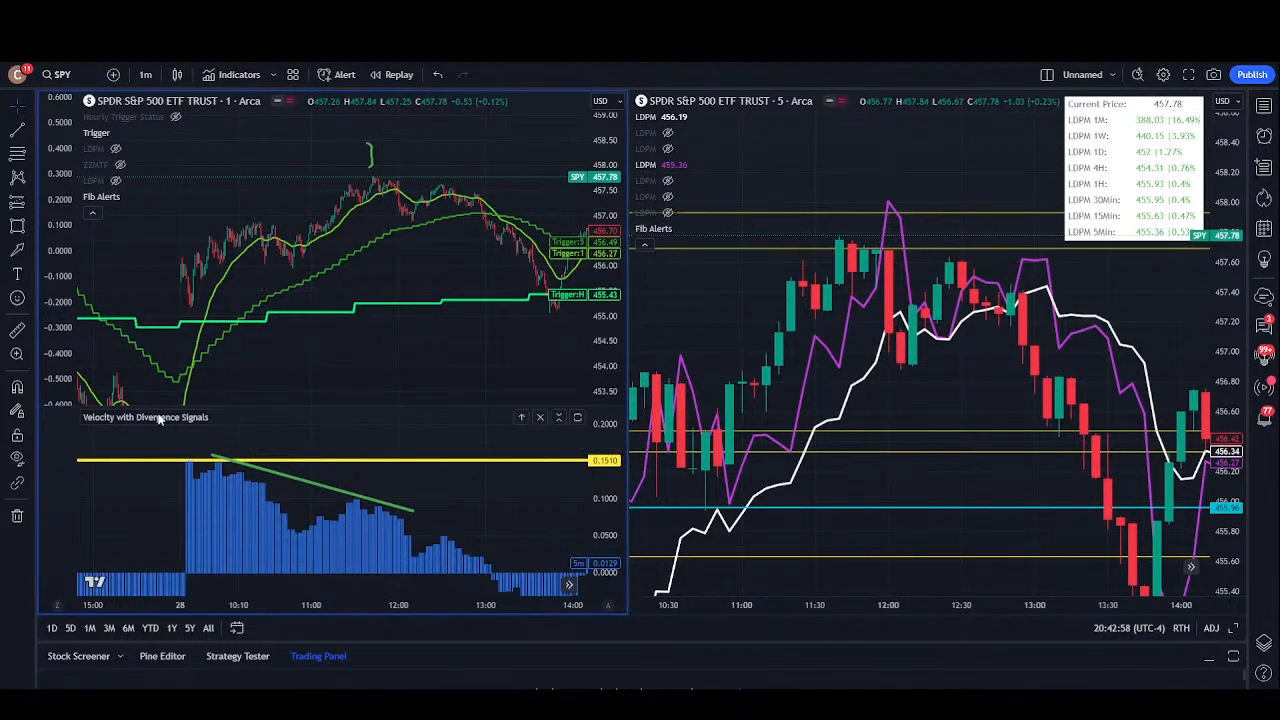
Task: Toggle magnet mode
Action: point(17,387)
